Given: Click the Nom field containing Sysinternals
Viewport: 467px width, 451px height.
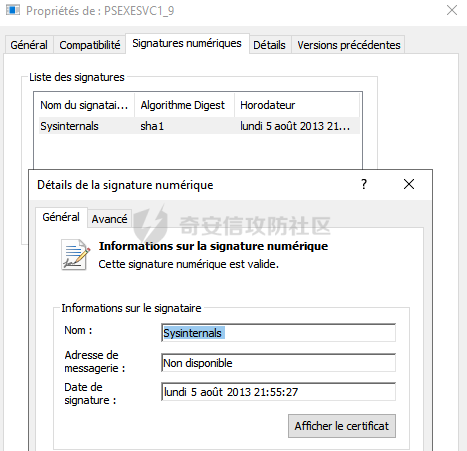Looking at the screenshot, I should point(278,333).
